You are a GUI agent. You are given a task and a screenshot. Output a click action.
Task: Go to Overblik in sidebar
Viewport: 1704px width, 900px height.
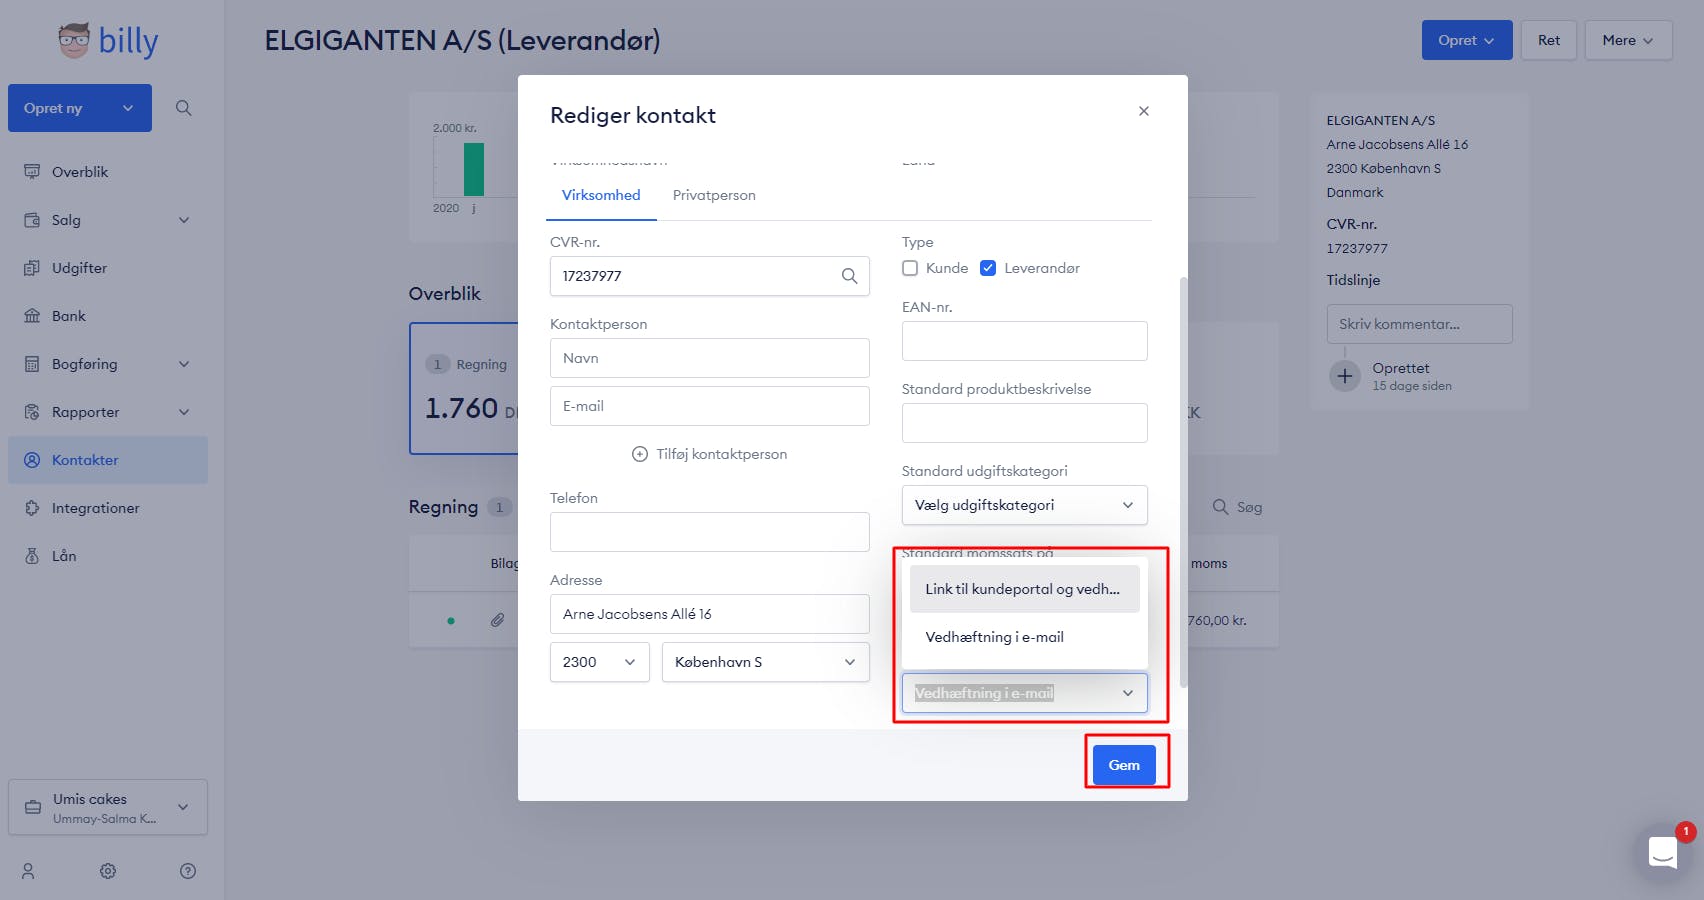click(x=108, y=172)
